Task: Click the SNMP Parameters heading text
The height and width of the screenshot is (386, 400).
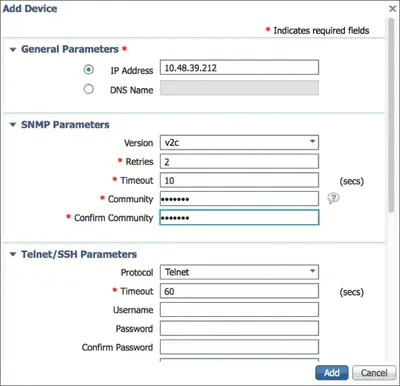Action: point(65,125)
